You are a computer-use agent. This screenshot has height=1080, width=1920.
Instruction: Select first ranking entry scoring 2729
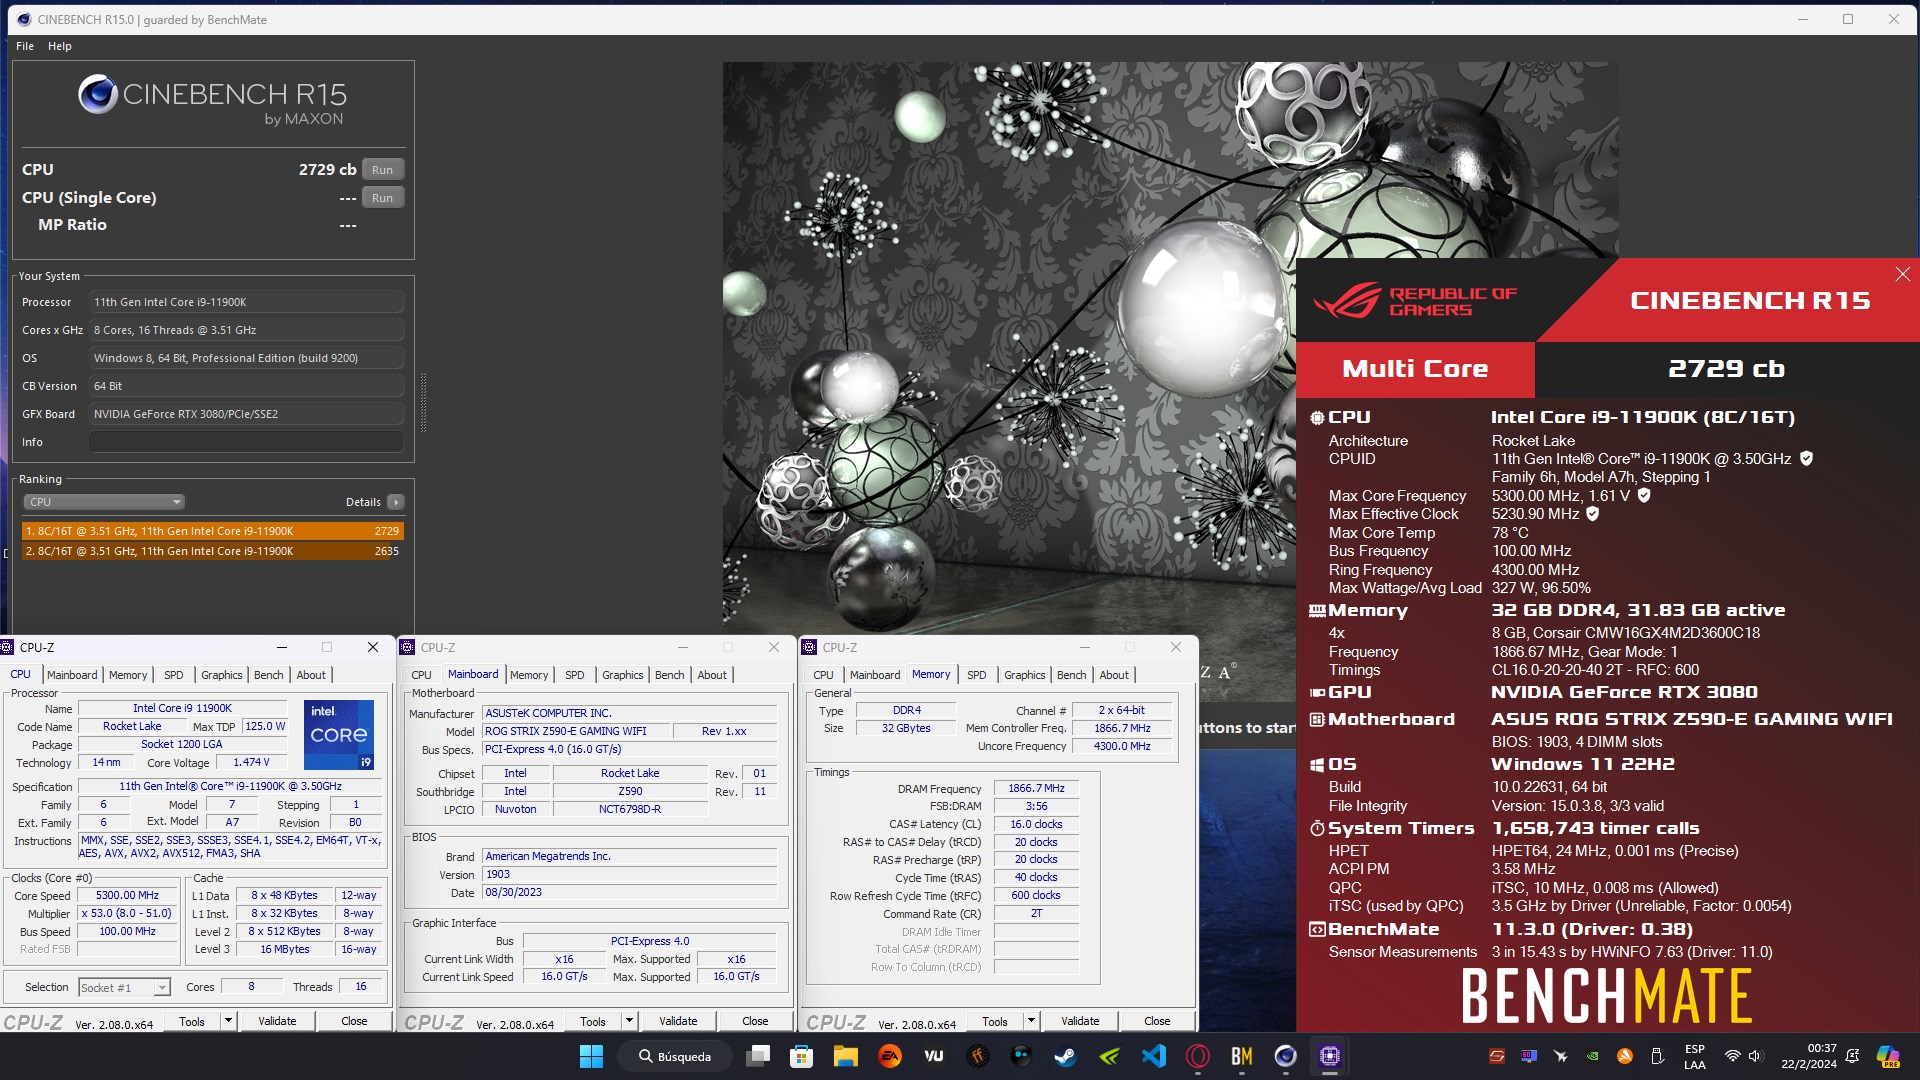point(212,531)
